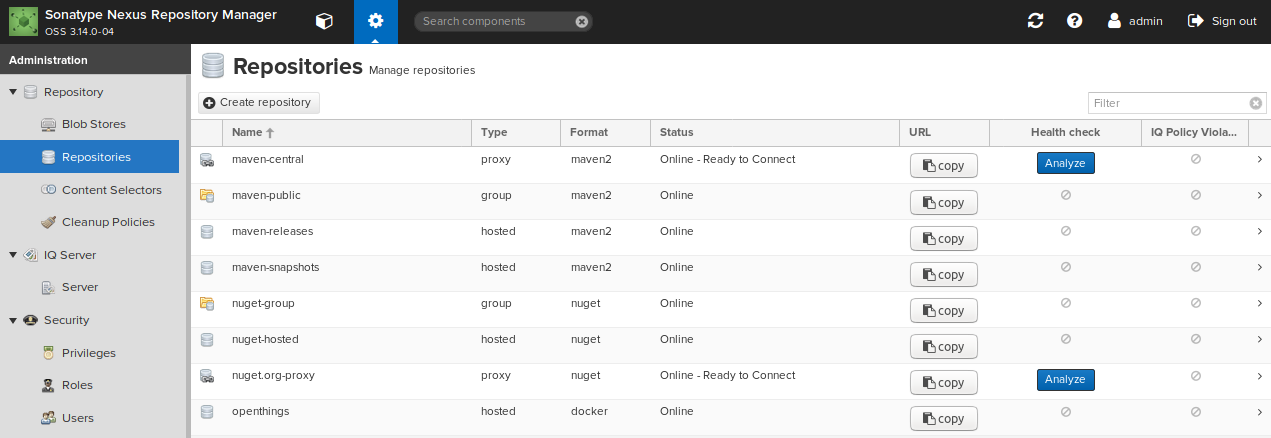Click the maven-releases hosted repository icon
This screenshot has height=438, width=1271.
(207, 232)
